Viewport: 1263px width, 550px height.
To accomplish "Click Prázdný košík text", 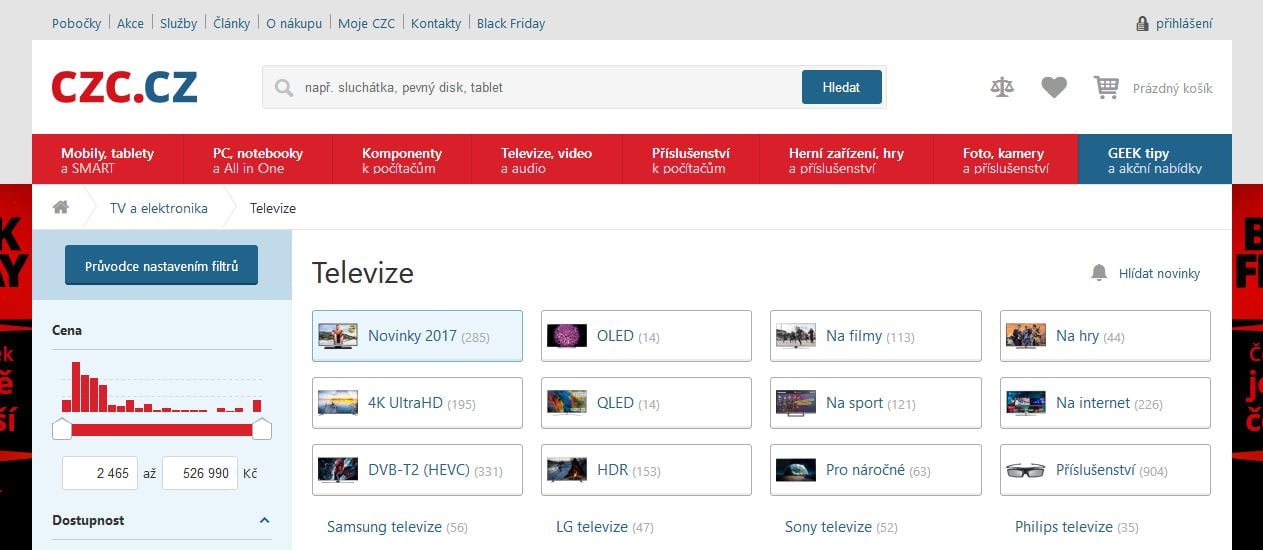I will (x=1172, y=88).
